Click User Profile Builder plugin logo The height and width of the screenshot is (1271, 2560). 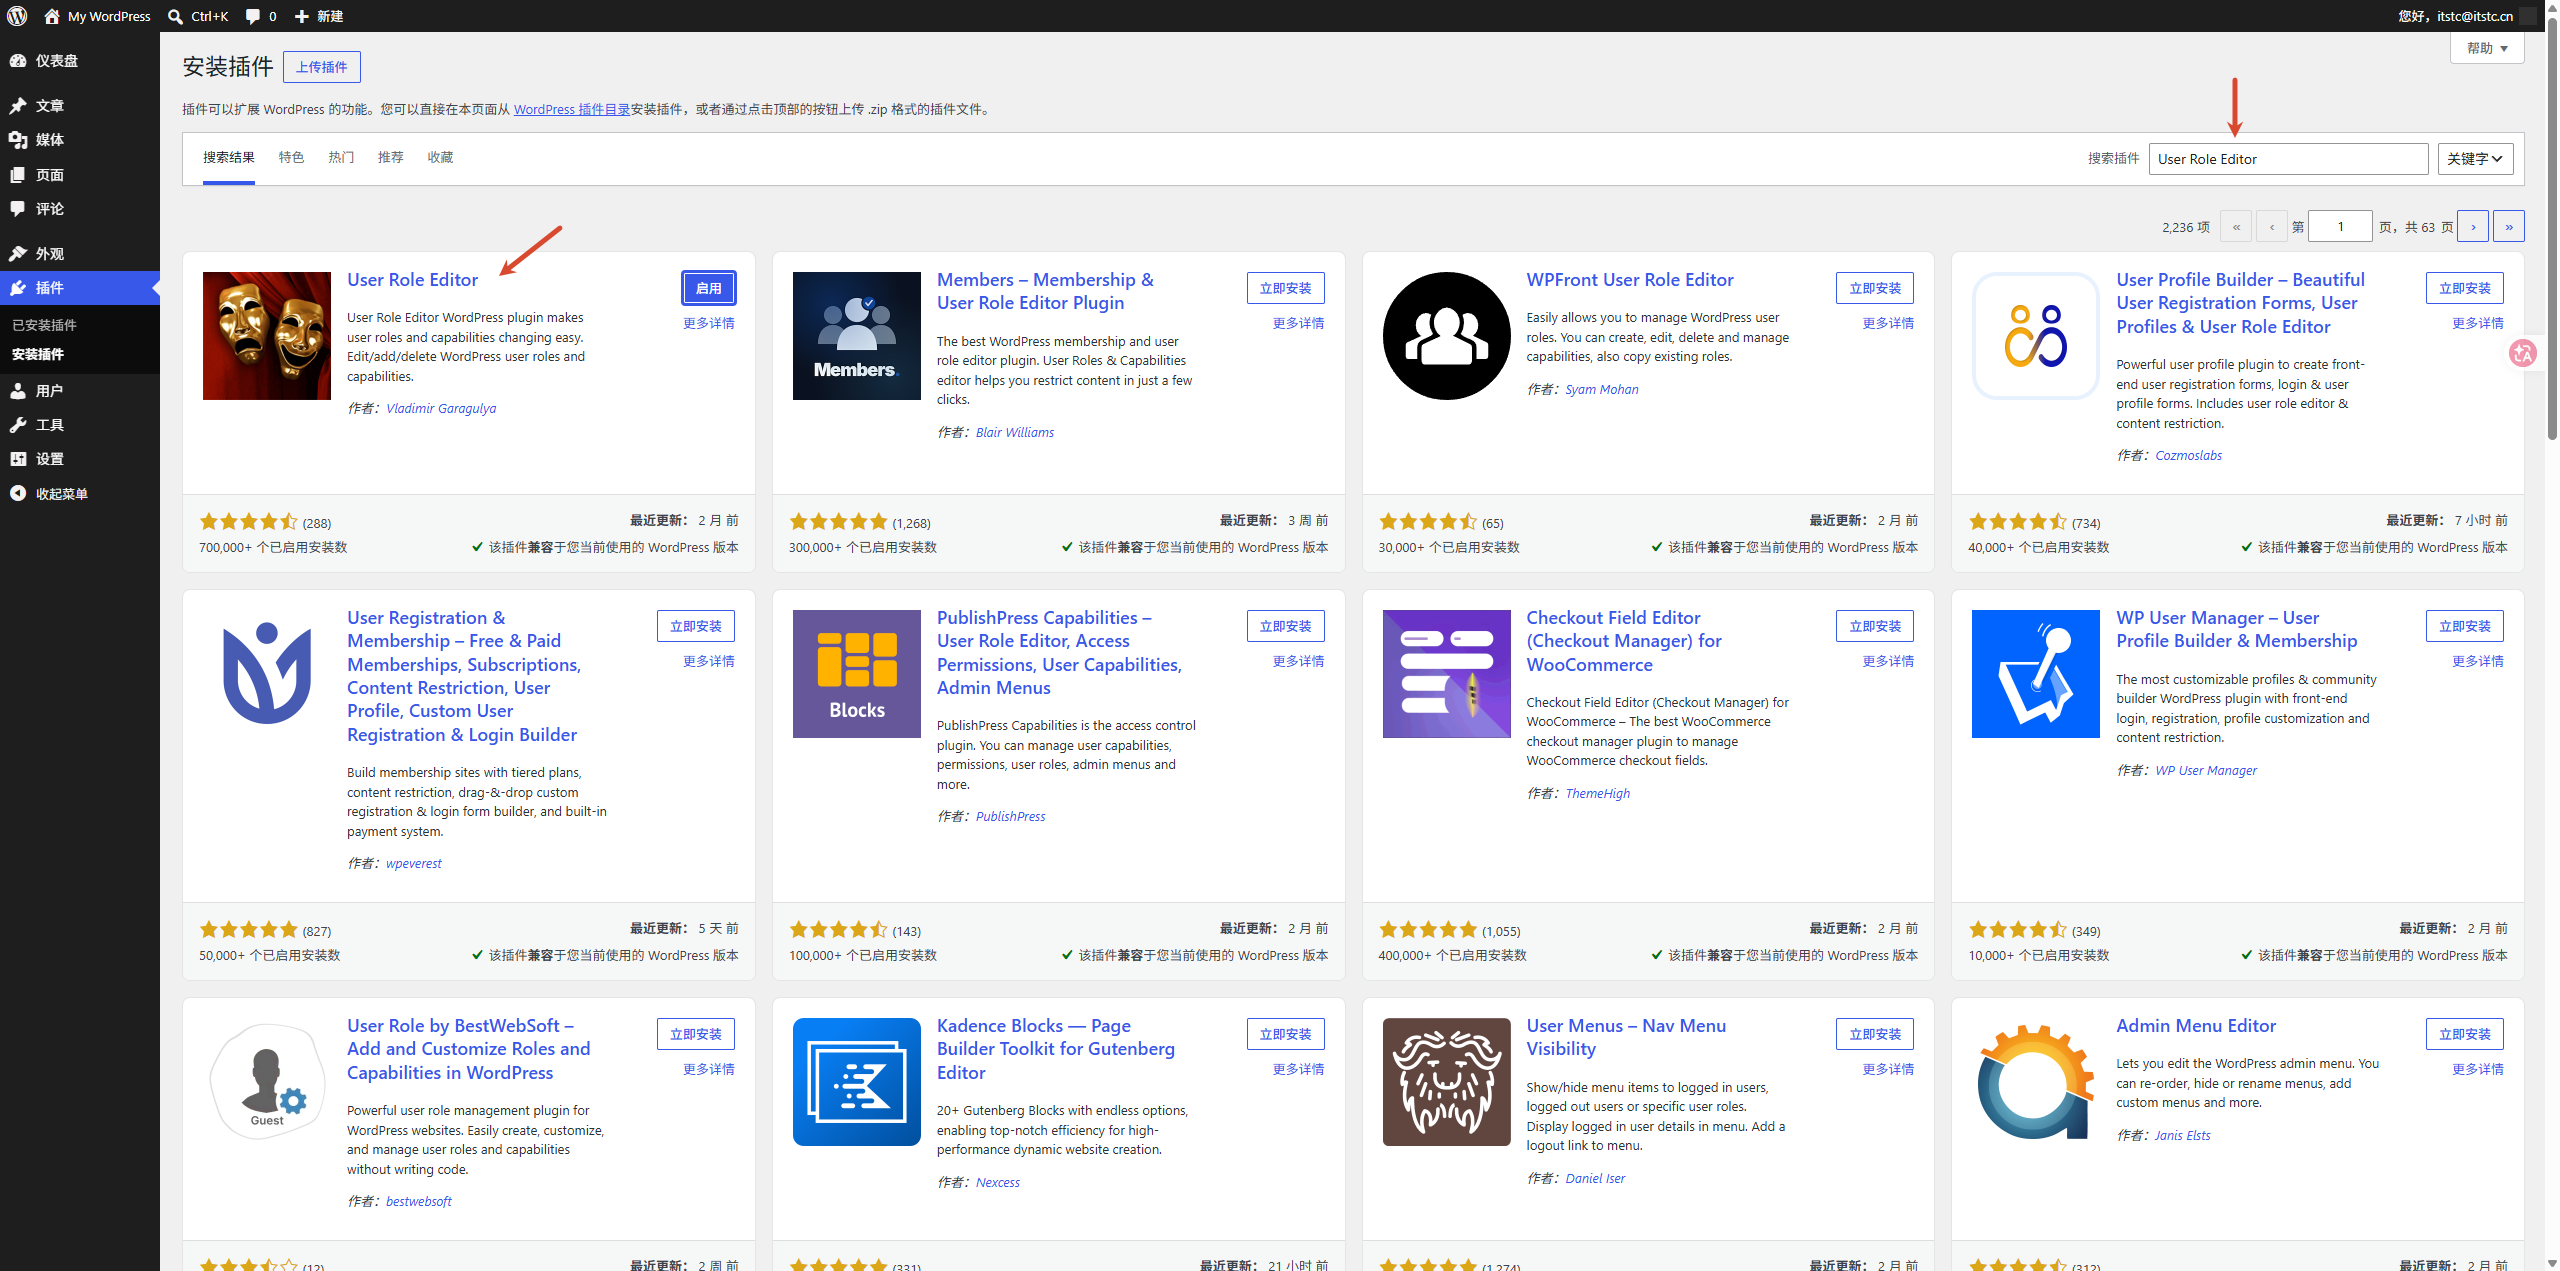pos(2036,336)
